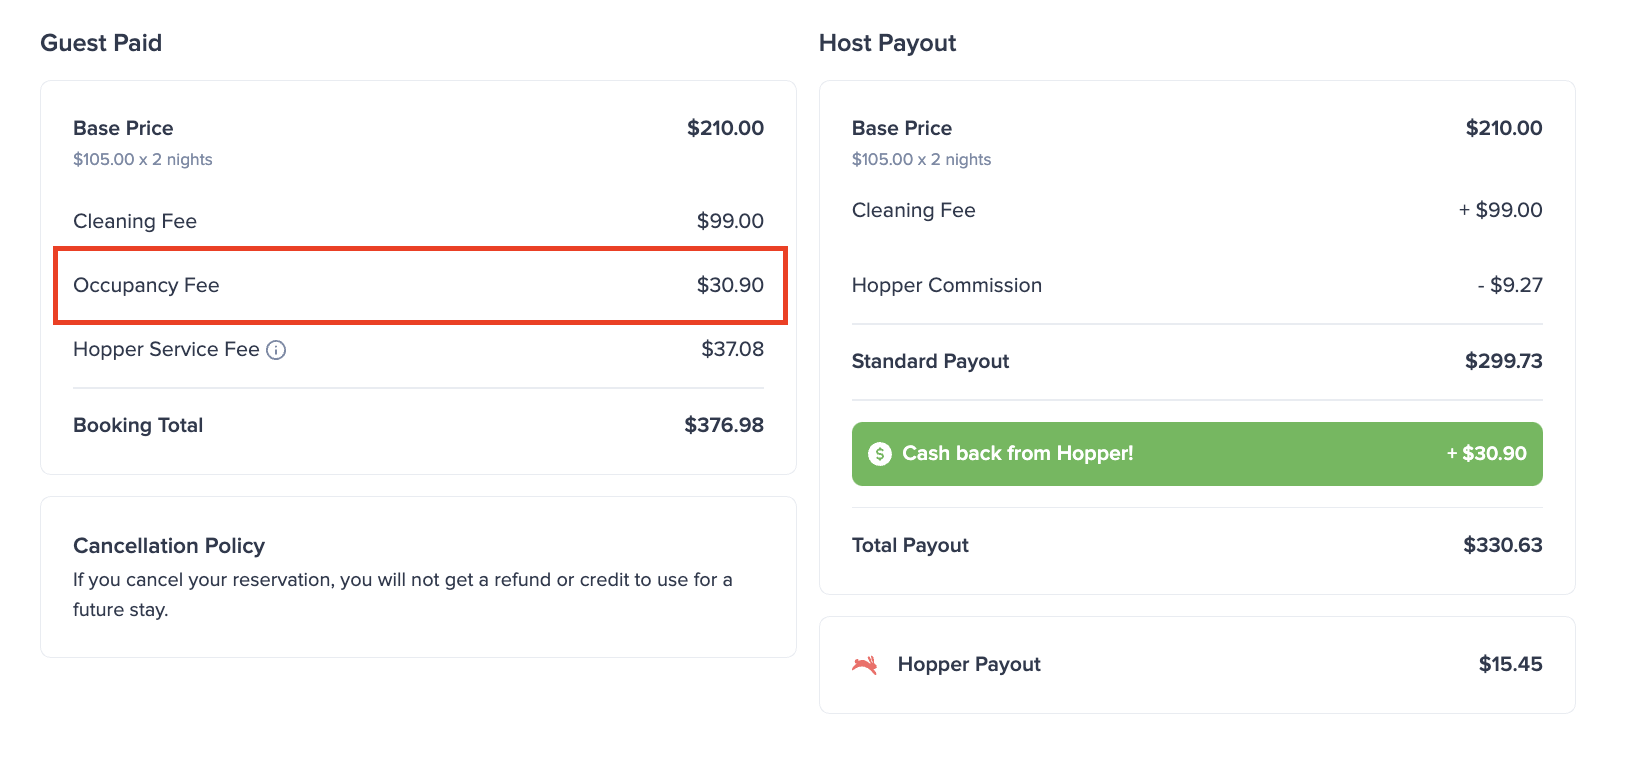The width and height of the screenshot is (1628, 764).
Task: Click the $299.73 standard payout amount
Action: (1503, 362)
